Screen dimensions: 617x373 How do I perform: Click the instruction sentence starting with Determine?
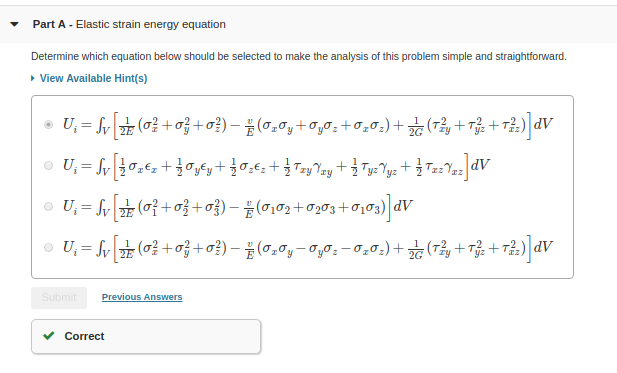point(299,57)
